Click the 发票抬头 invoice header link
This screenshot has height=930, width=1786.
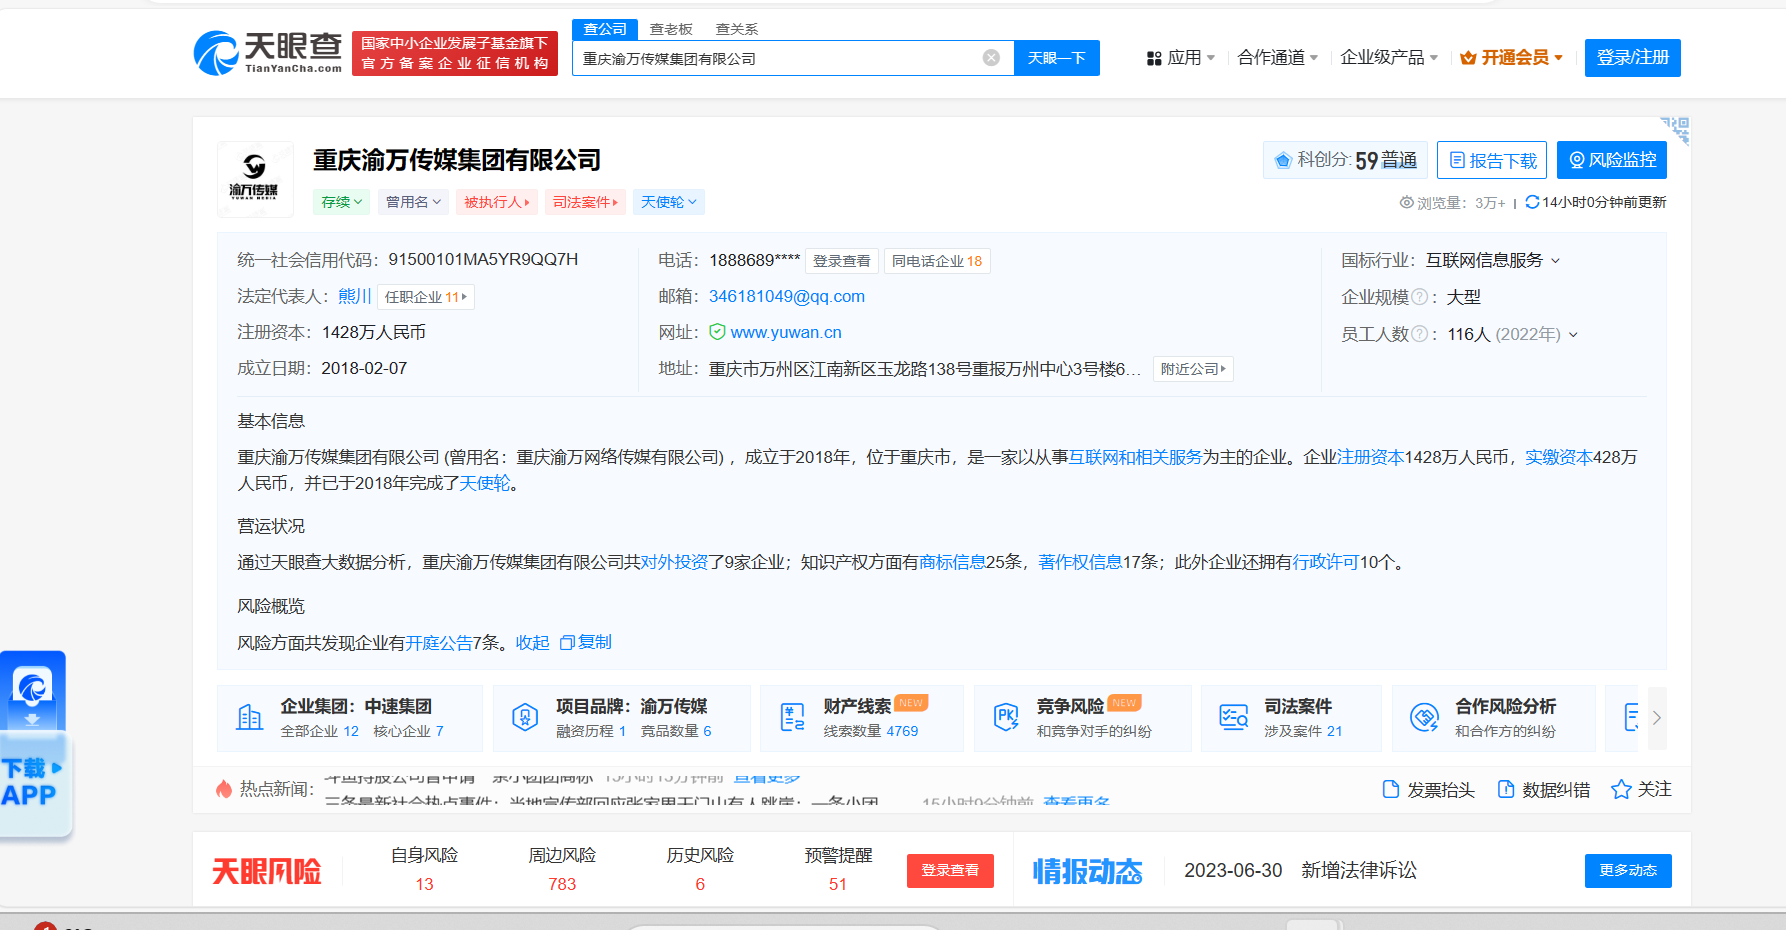(x=1428, y=790)
